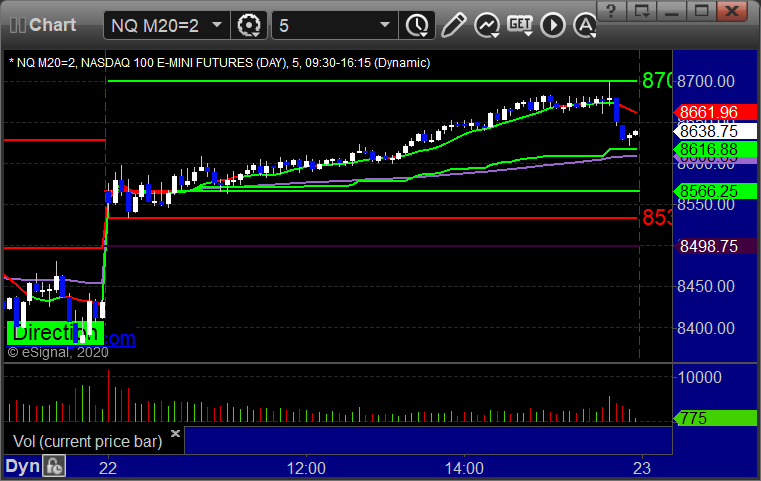The image size is (761, 481).
Task: Select the pencil drawing tools icon
Action: [x=453, y=25]
